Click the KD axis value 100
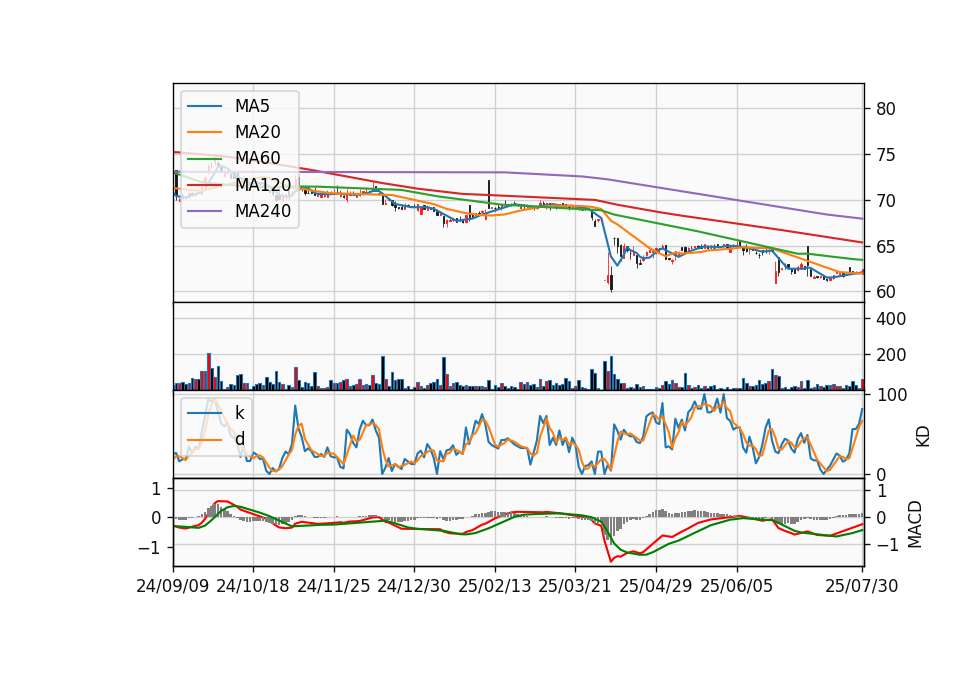The height and width of the screenshot is (690, 960). click(x=891, y=395)
